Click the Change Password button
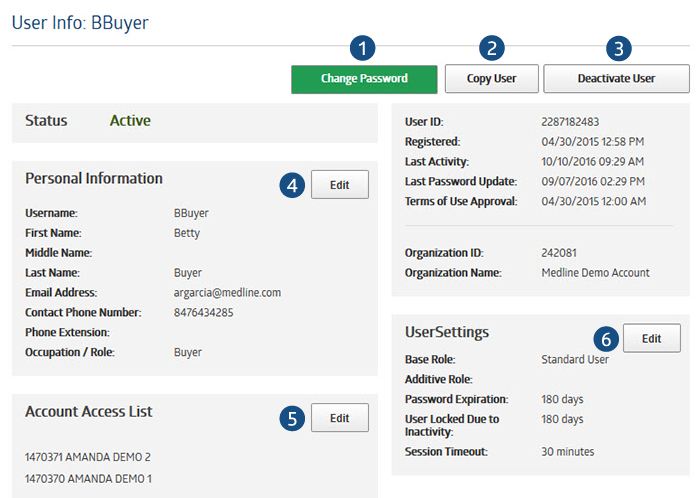 pyautogui.click(x=364, y=79)
